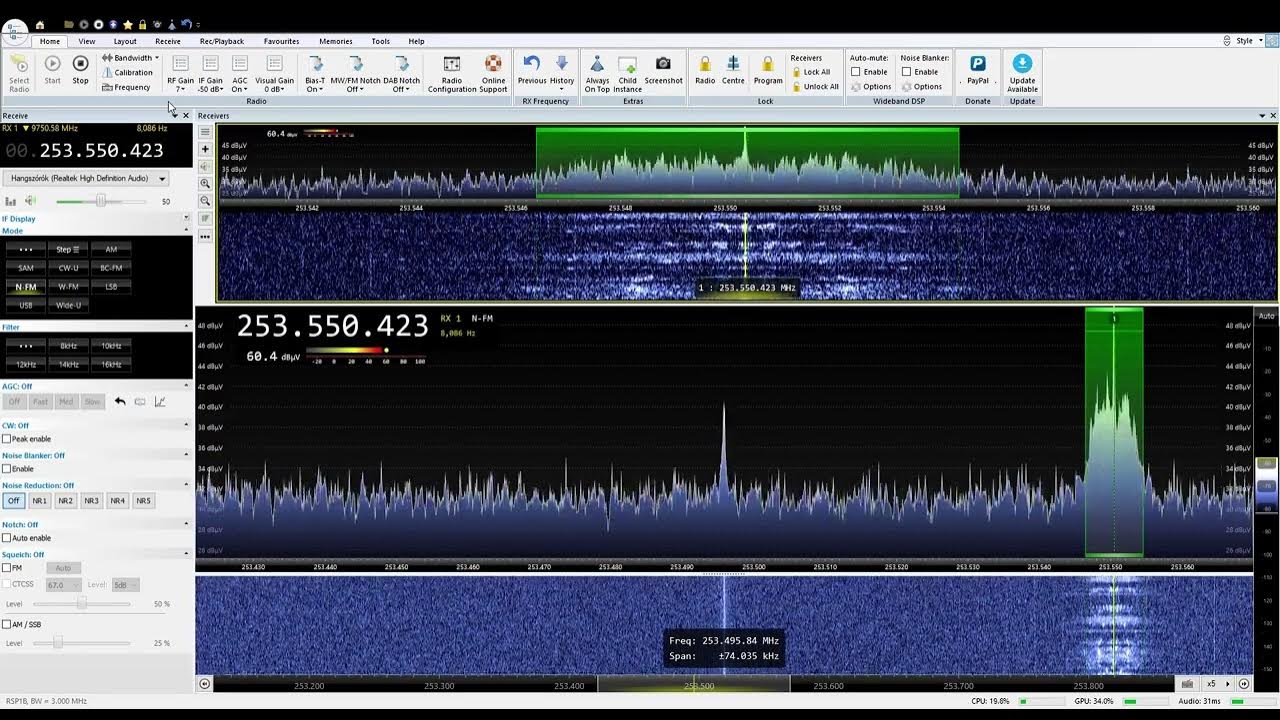The image size is (1280, 720).
Task: Open the Radio Configuration tool
Action: click(452, 65)
